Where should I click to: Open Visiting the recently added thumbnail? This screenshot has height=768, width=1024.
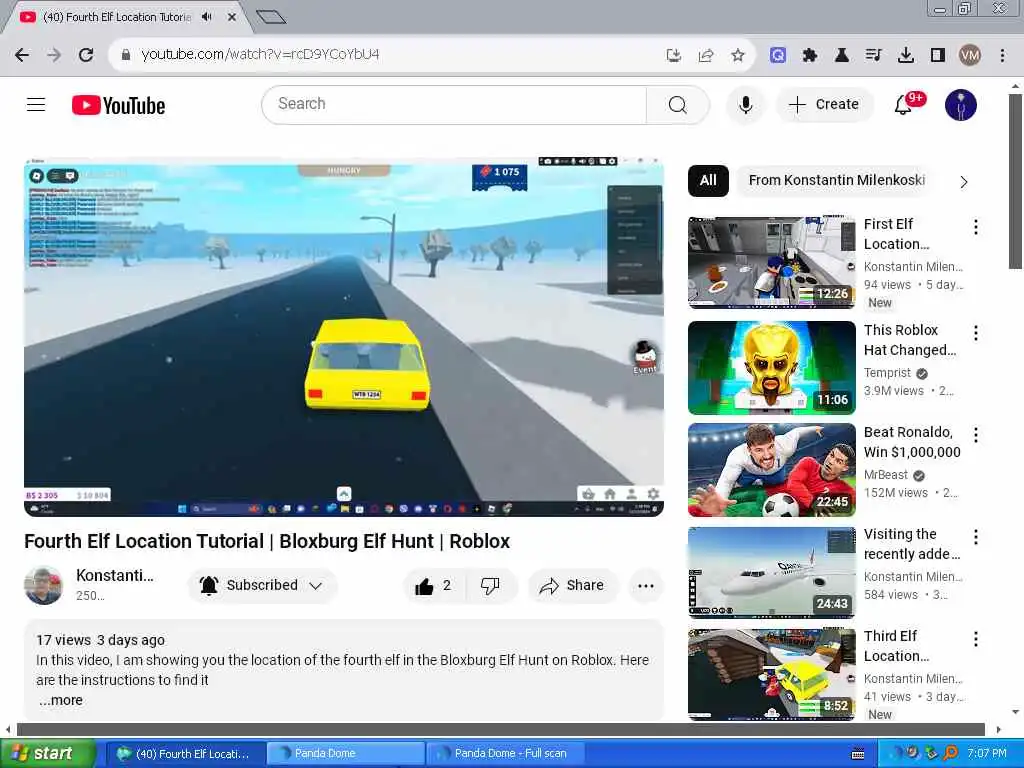(x=771, y=572)
